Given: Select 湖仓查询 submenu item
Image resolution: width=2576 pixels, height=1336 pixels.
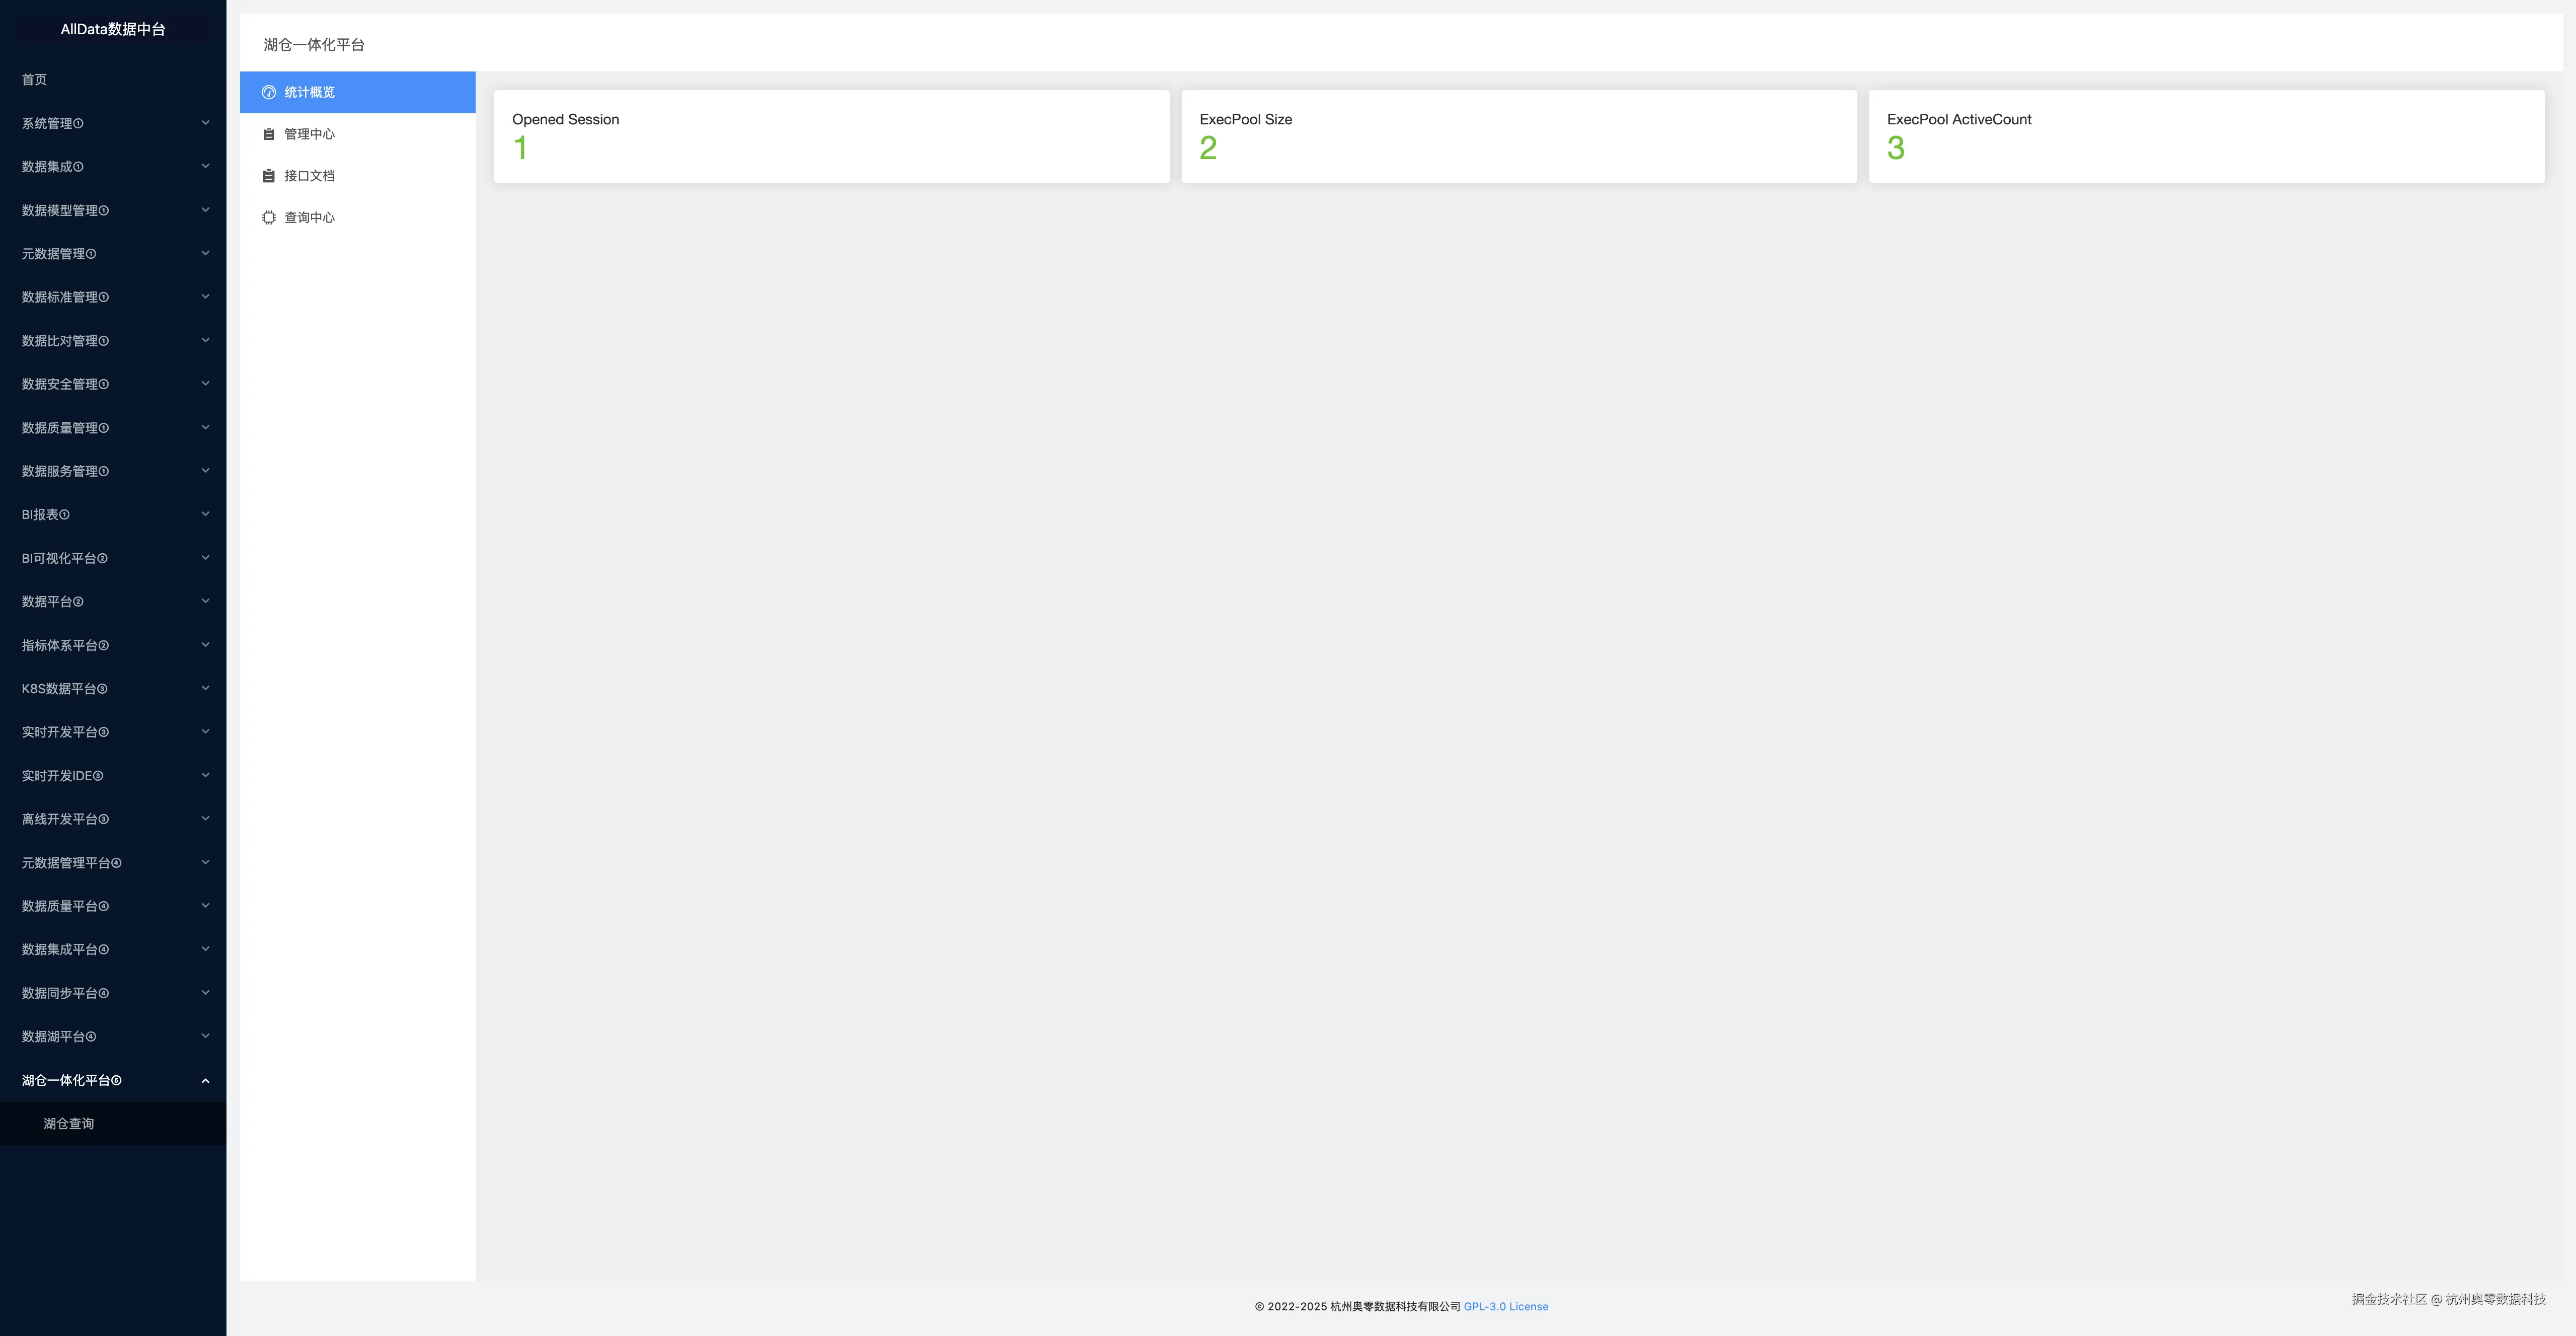Looking at the screenshot, I should pyautogui.click(x=113, y=1124).
